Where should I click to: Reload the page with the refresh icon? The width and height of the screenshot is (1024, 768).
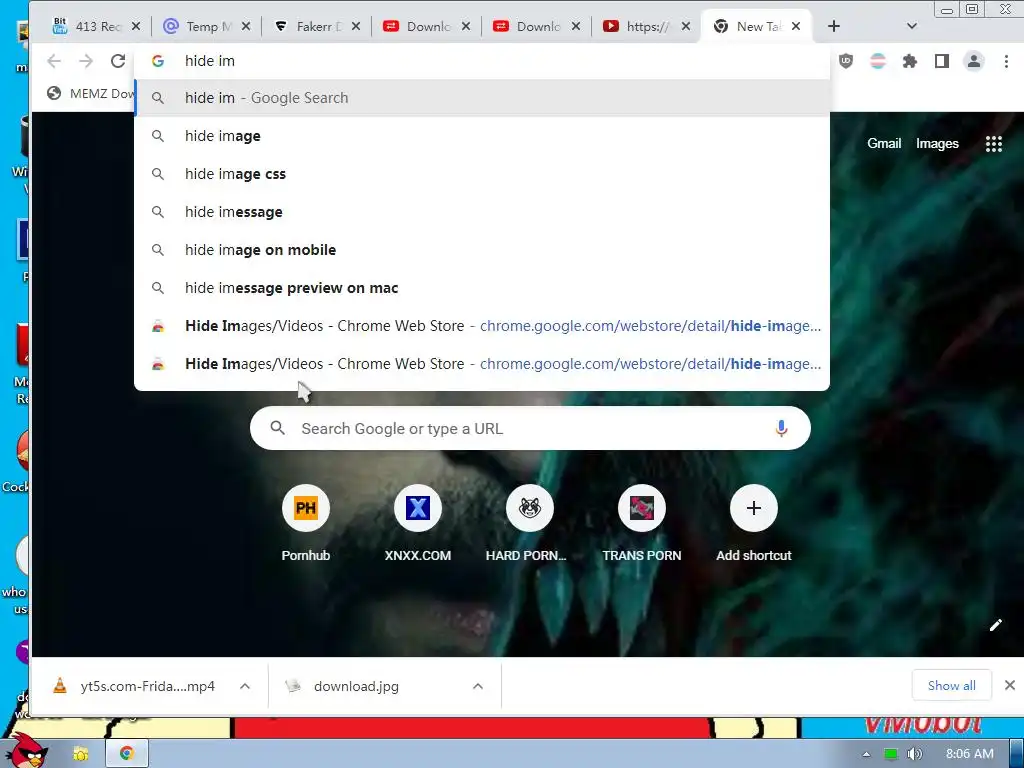[118, 61]
